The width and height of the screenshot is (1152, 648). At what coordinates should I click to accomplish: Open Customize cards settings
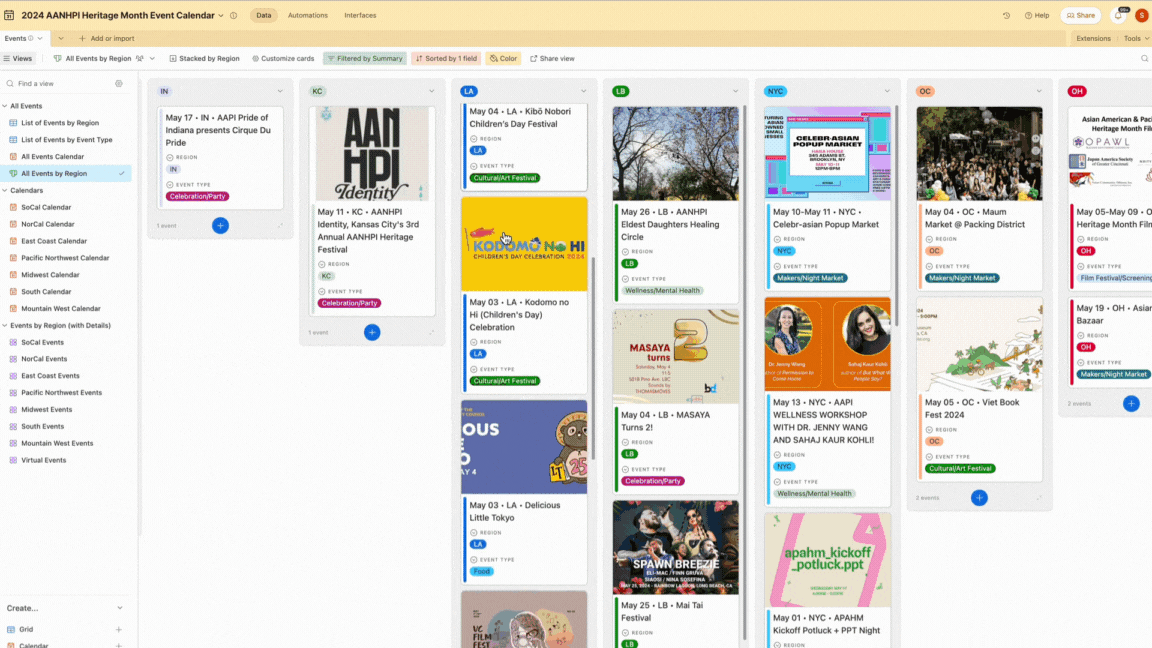(283, 59)
